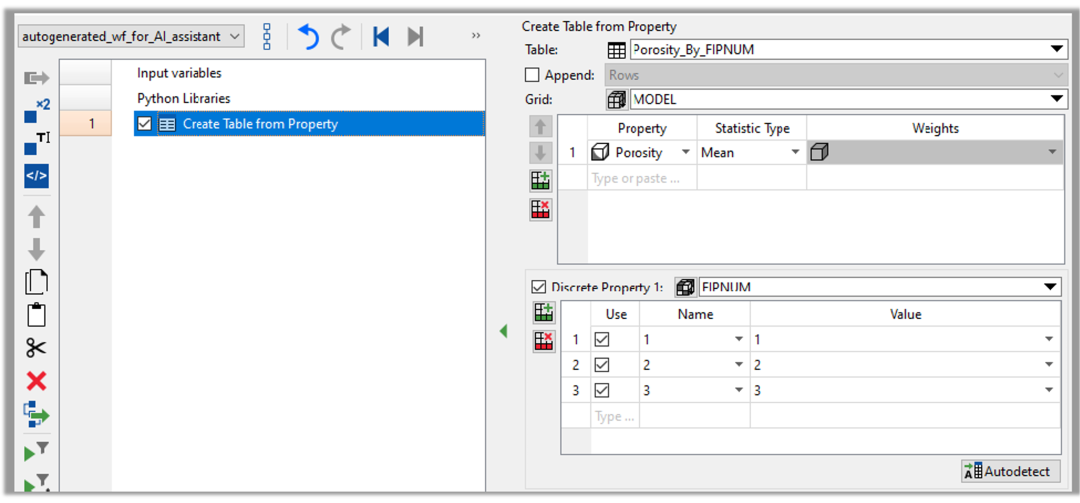Viewport: 1080px width, 503px height.
Task: Jump to first step icon
Action: coord(381,37)
